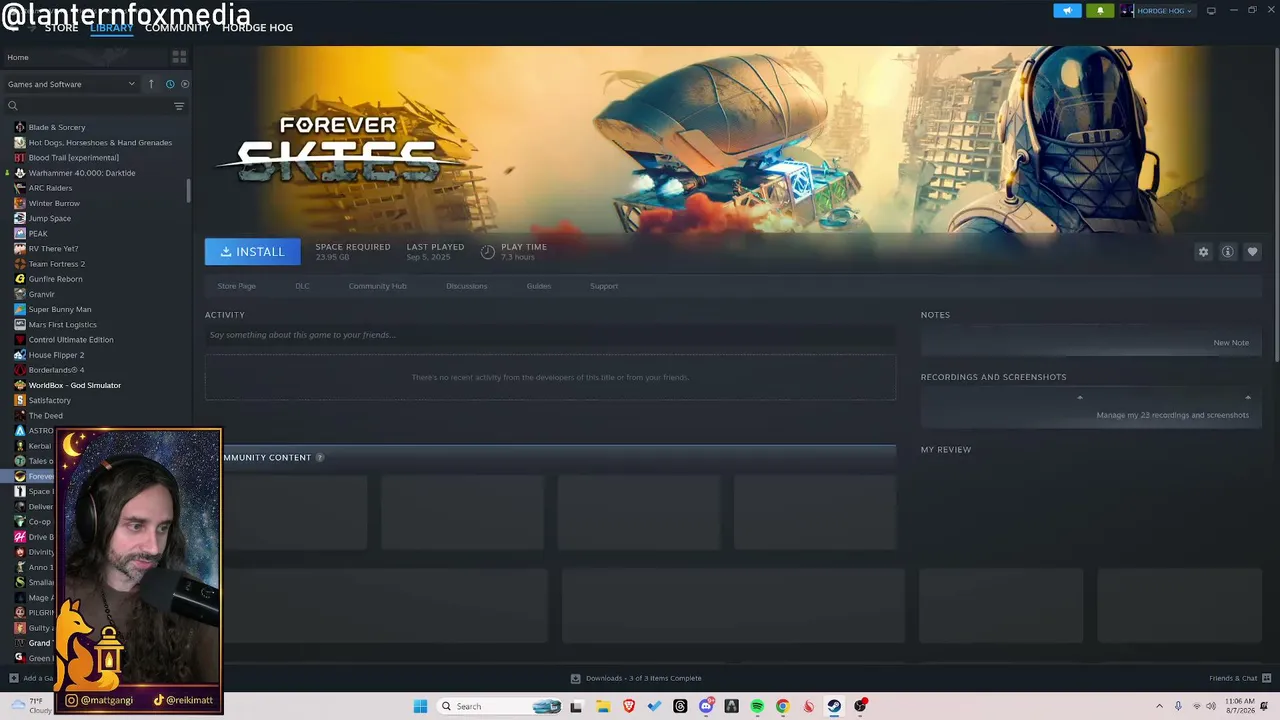Open Windows Start menu
Viewport: 1280px width, 720px height.
pyautogui.click(x=421, y=706)
